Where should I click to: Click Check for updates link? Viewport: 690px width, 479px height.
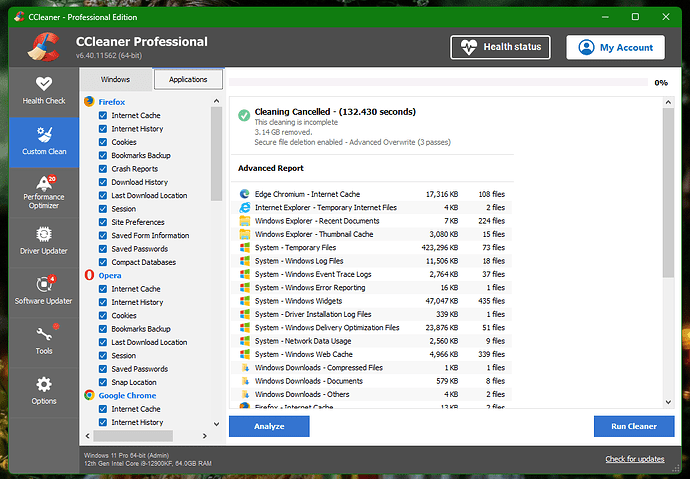tap(635, 459)
